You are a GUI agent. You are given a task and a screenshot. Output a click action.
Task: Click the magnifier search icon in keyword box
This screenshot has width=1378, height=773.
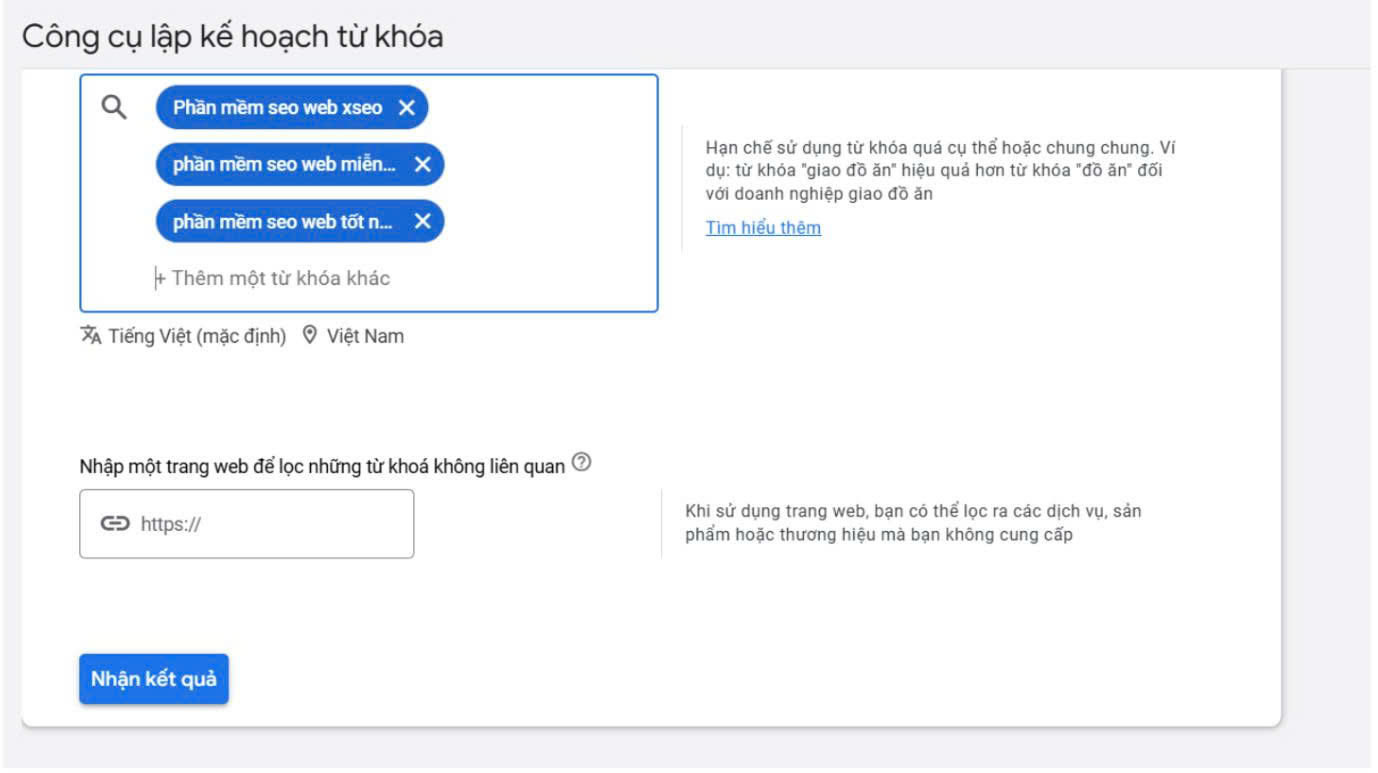[x=115, y=108]
